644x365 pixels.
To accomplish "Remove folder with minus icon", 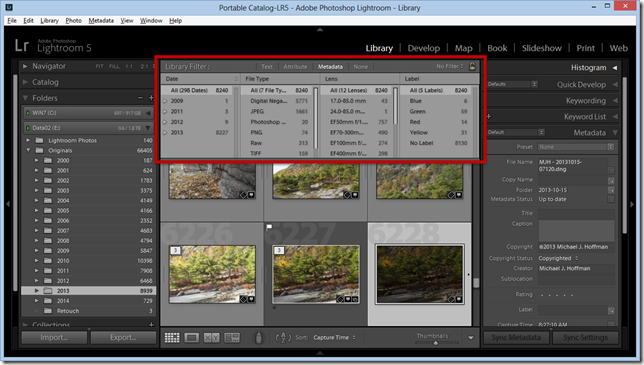I will click(140, 98).
